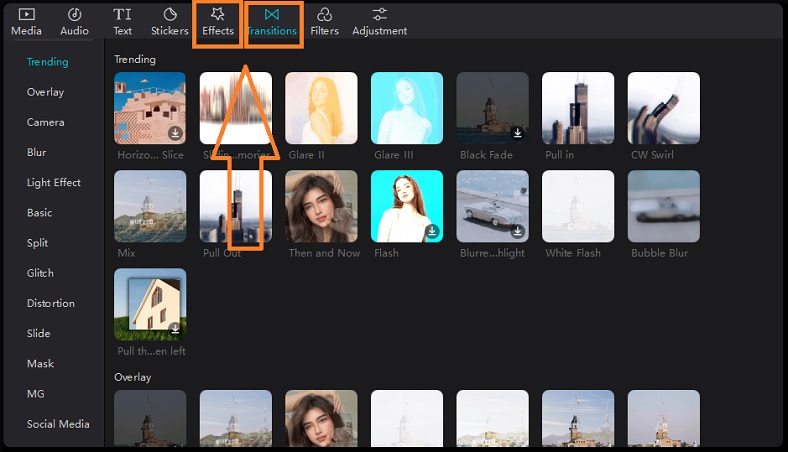Switch to the Transitions tab
The width and height of the screenshot is (788, 452).
(x=273, y=22)
